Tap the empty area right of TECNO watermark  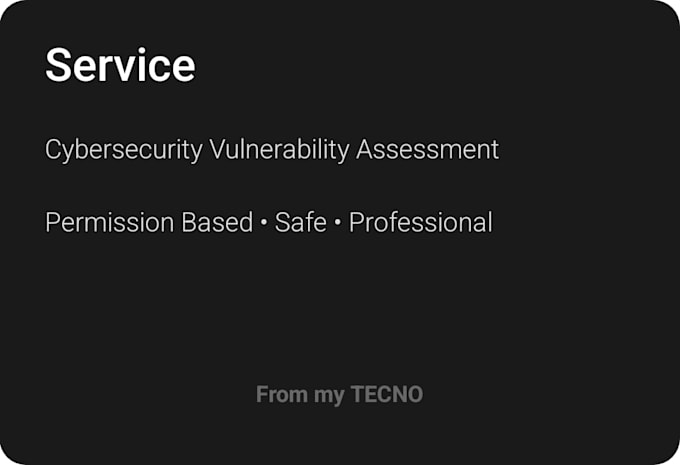[x=546, y=394]
